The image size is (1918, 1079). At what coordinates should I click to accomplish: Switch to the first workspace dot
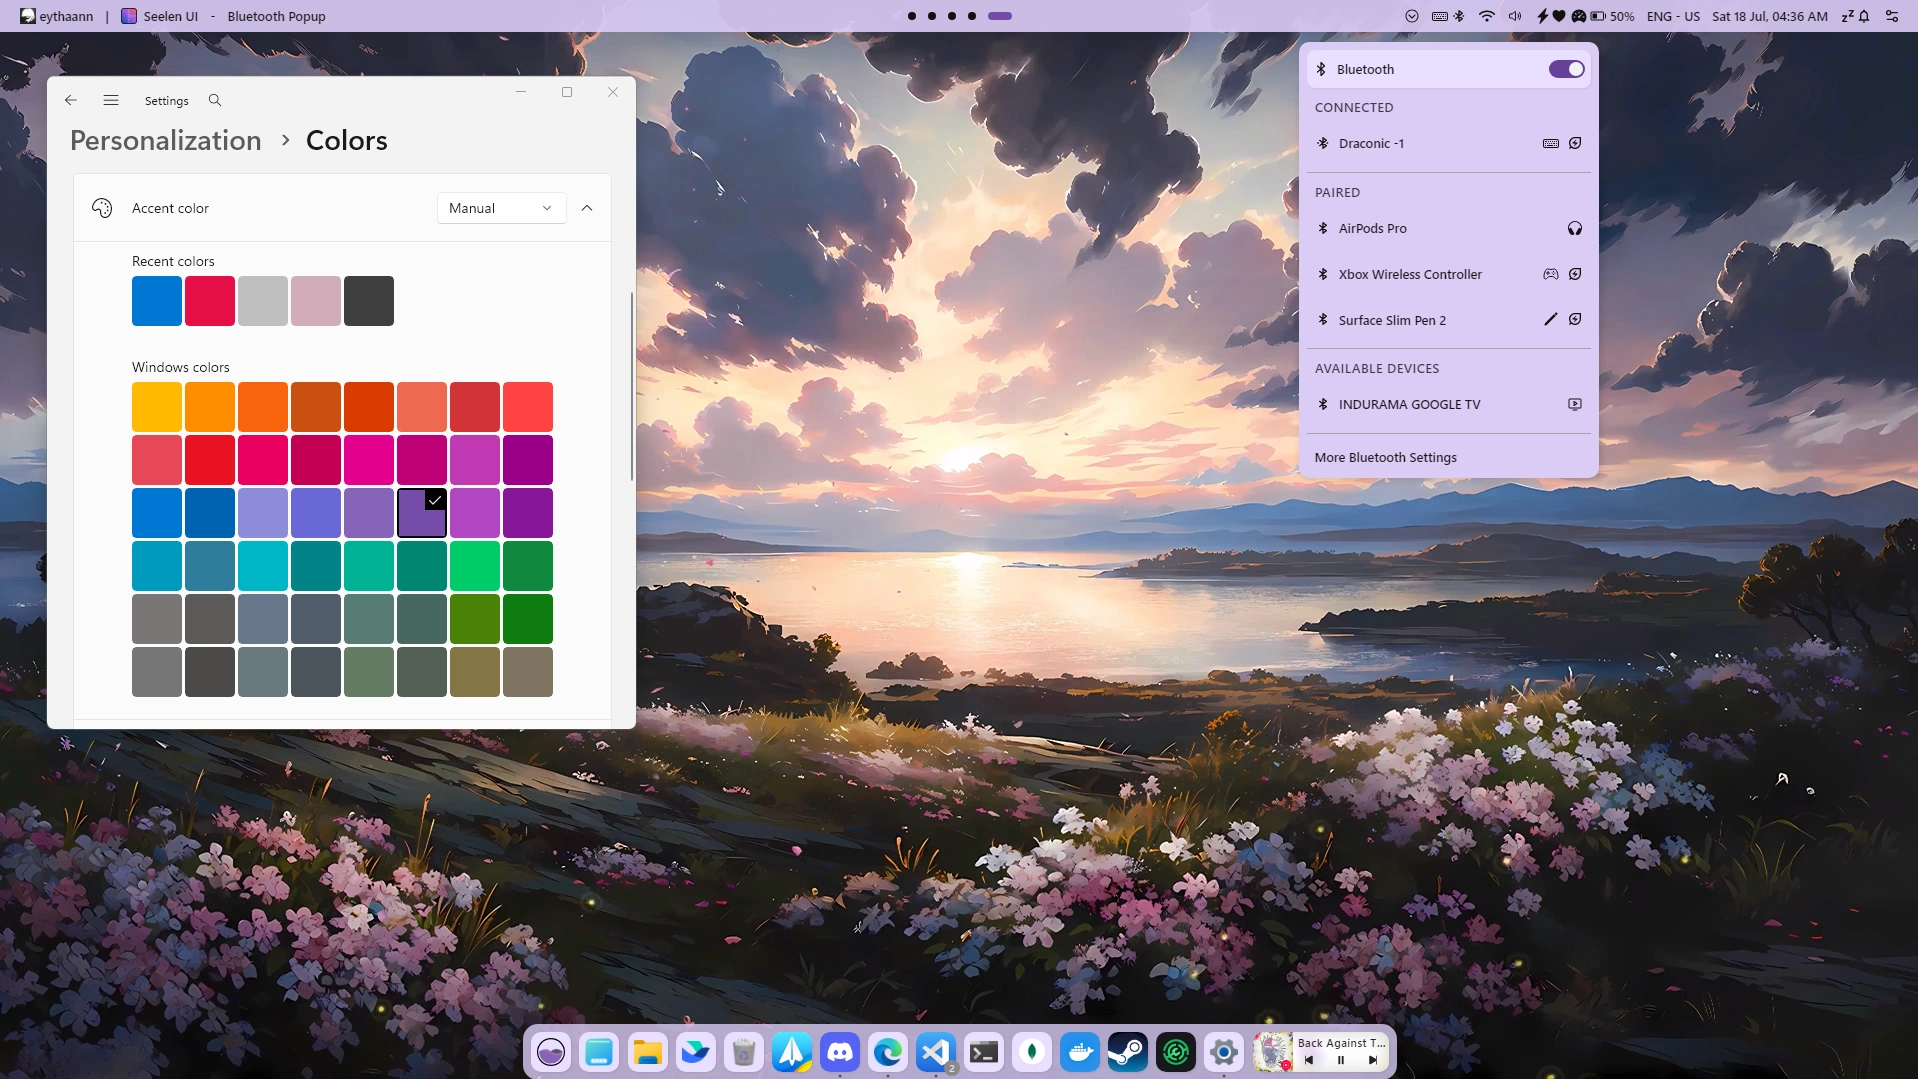pos(912,16)
